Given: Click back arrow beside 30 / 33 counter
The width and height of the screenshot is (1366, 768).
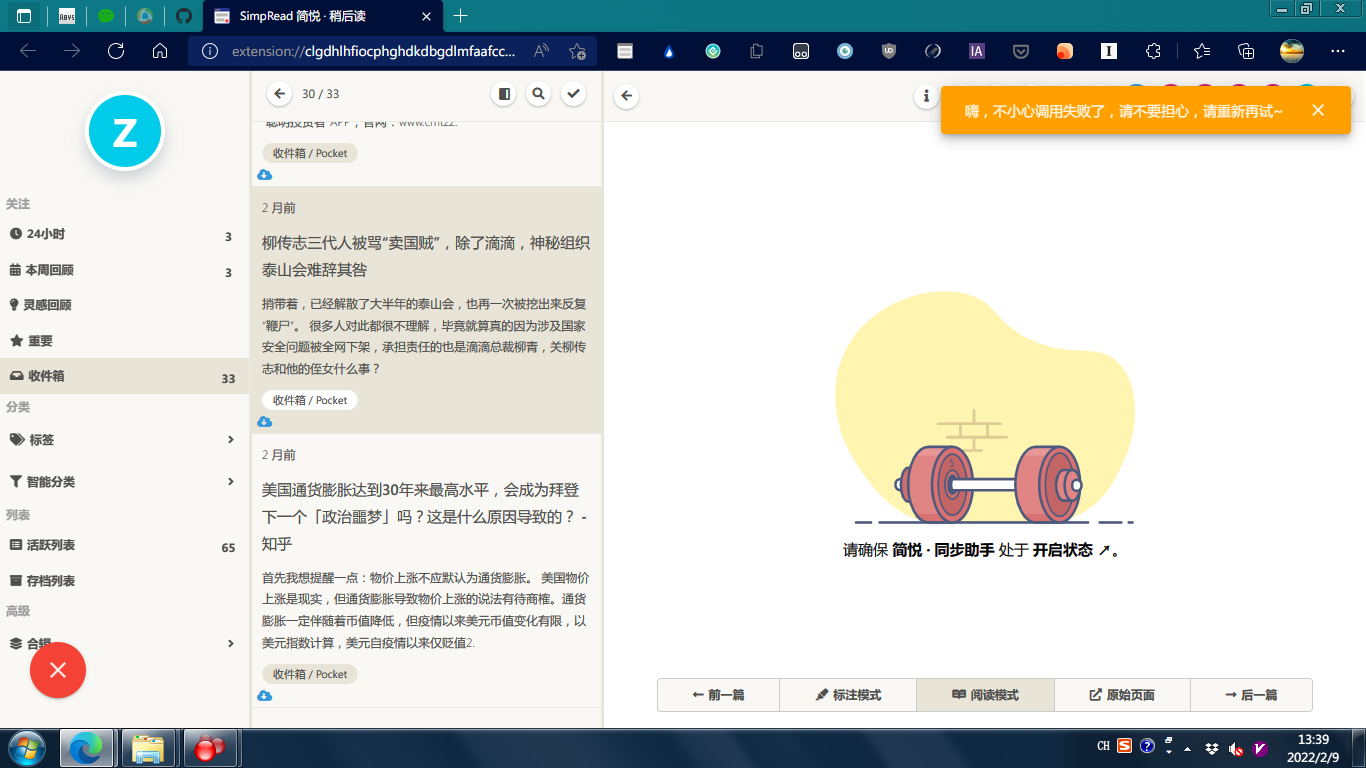Looking at the screenshot, I should (280, 94).
